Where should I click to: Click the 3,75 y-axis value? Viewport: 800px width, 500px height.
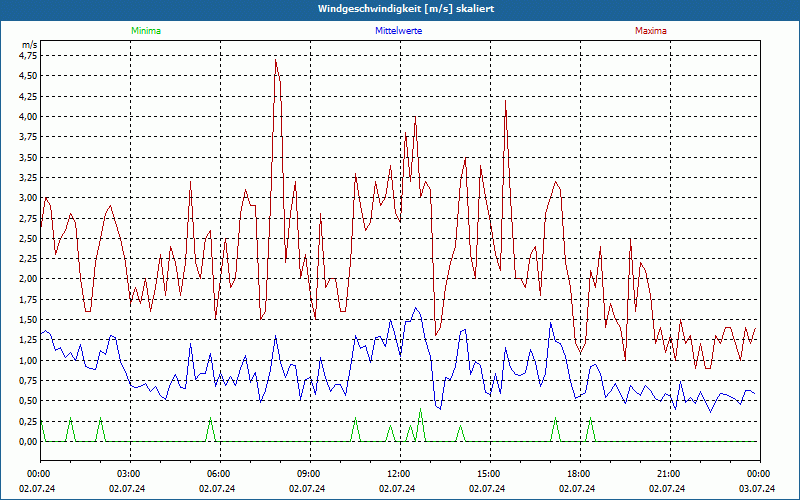29,137
